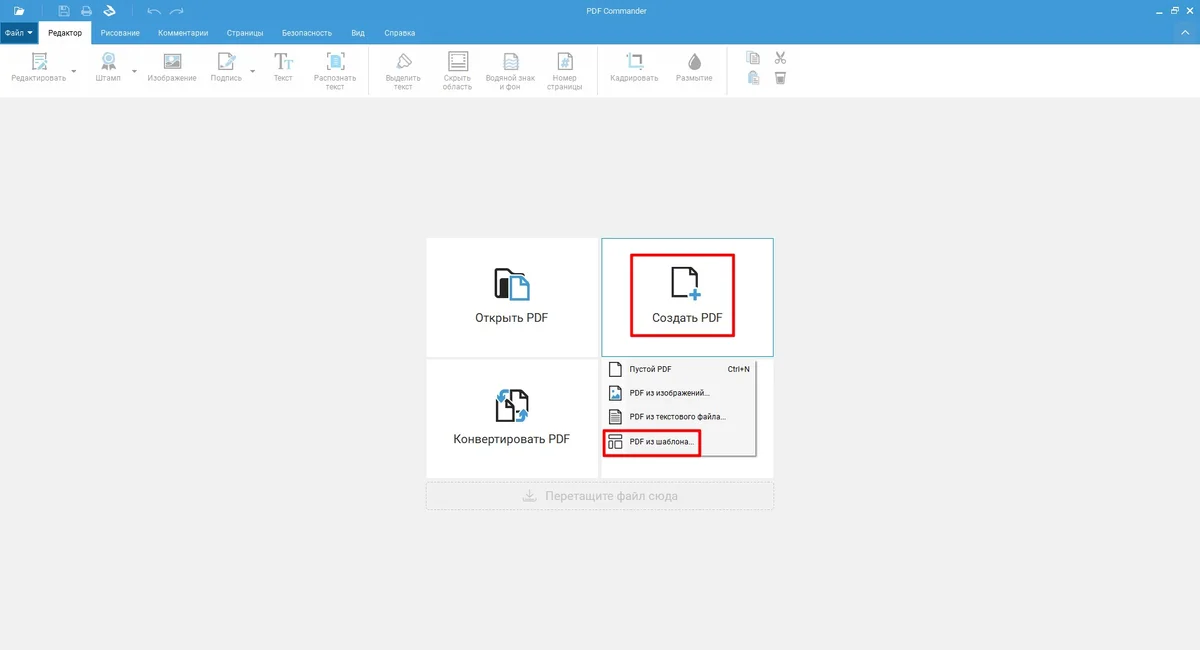Open the Файл menu
1200x650 pixels.
[x=18, y=33]
